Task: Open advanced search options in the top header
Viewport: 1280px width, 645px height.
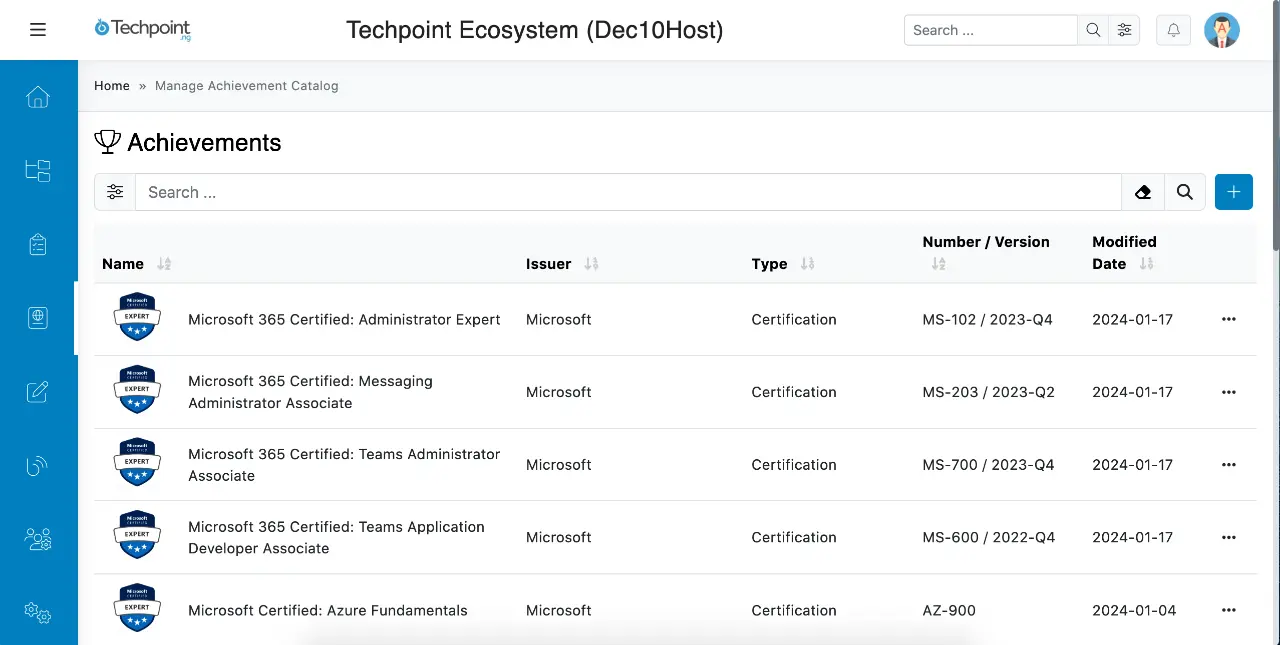Action: point(1125,30)
